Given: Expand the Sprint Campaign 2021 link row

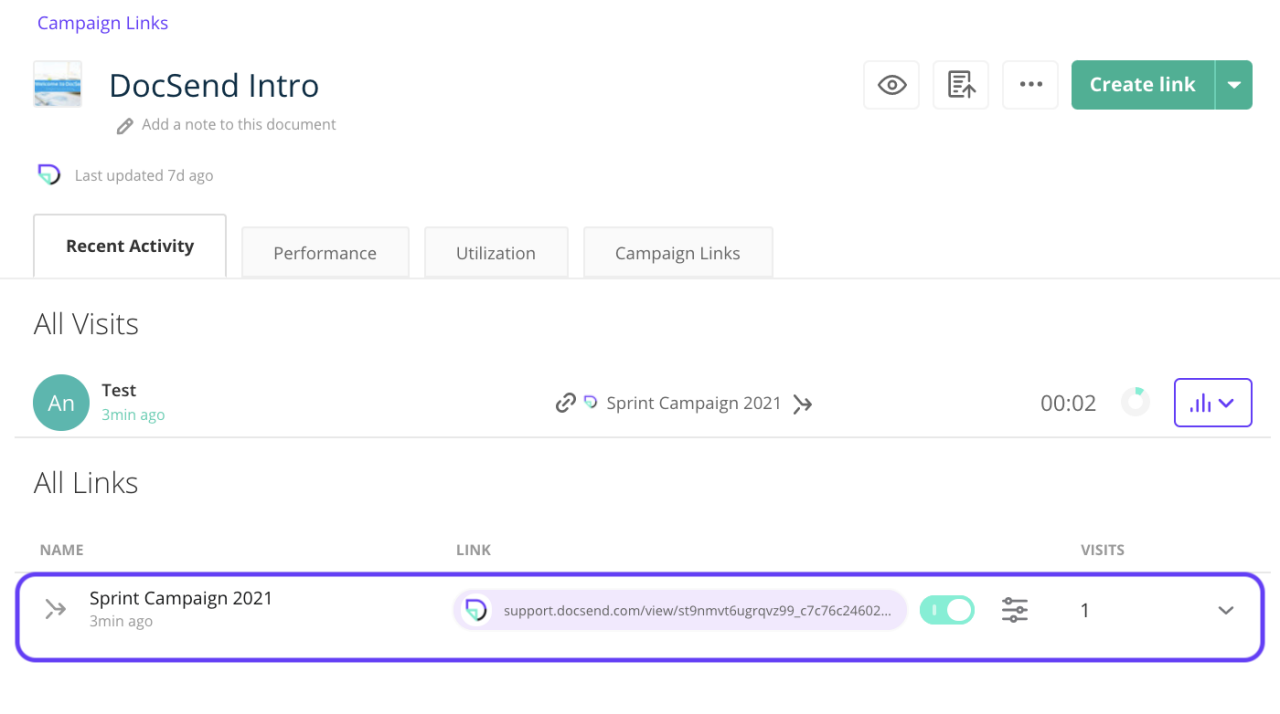Looking at the screenshot, I should (1226, 610).
